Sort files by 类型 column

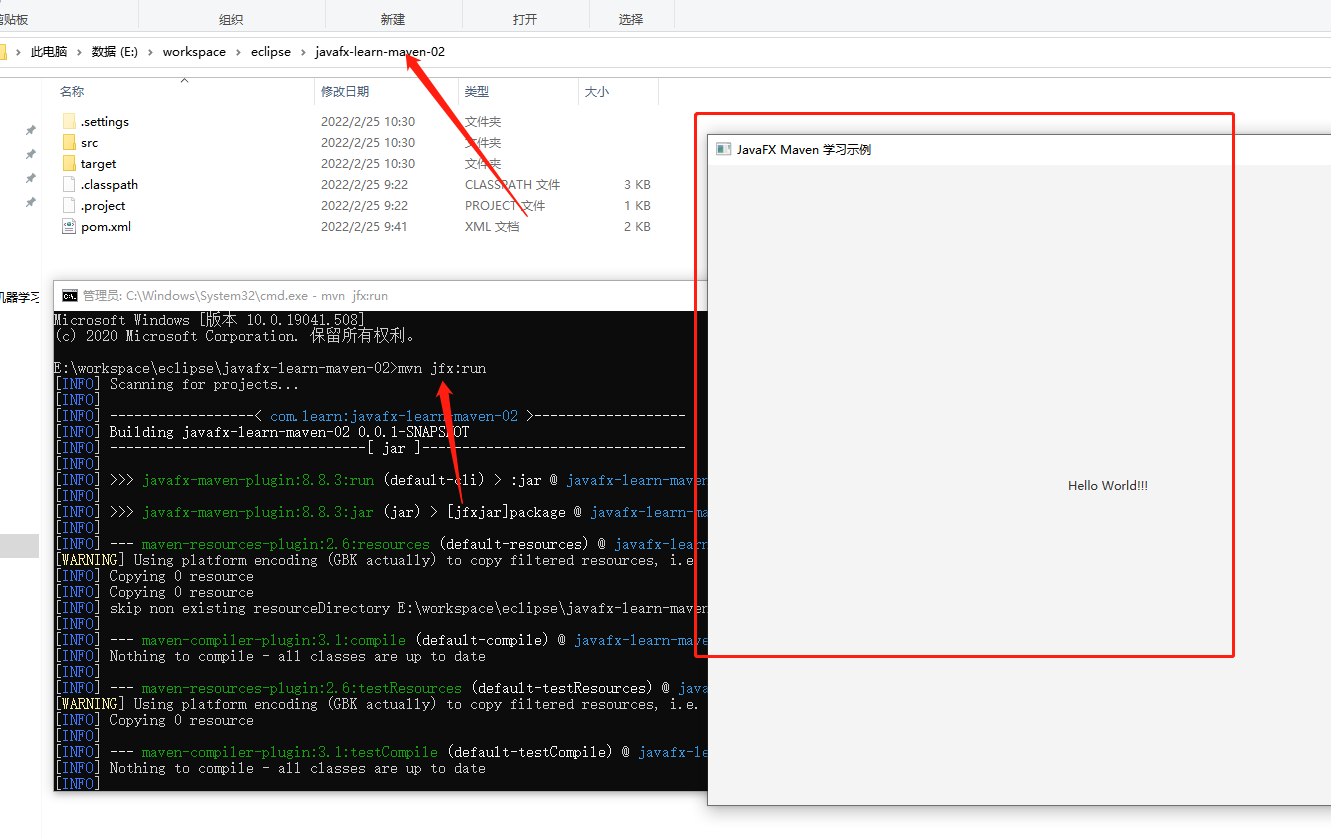click(x=477, y=92)
